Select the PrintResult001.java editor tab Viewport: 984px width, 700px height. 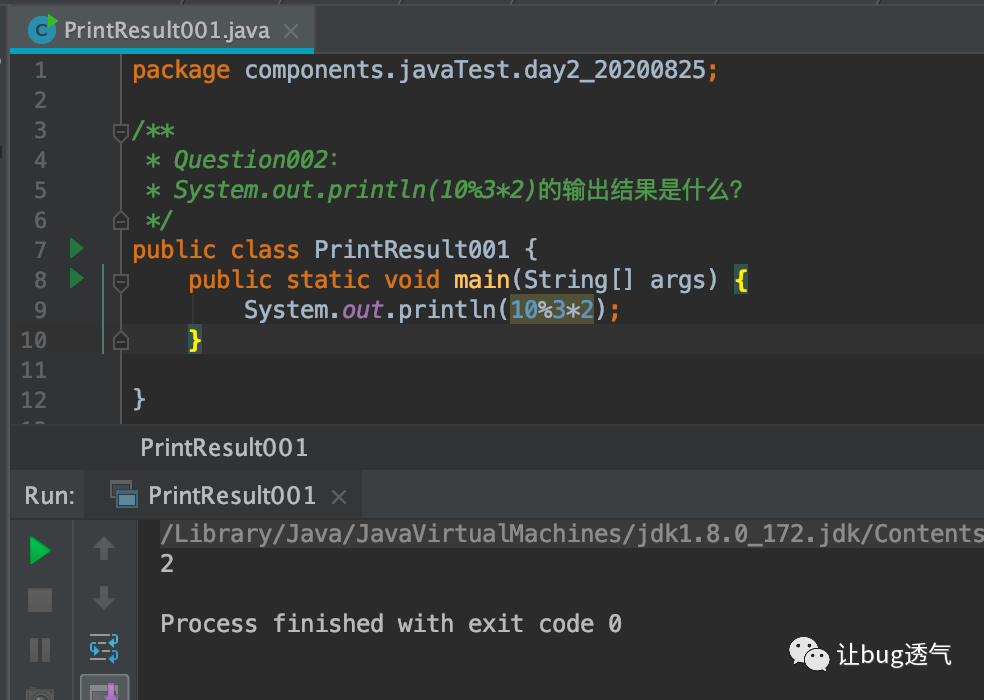(162, 30)
